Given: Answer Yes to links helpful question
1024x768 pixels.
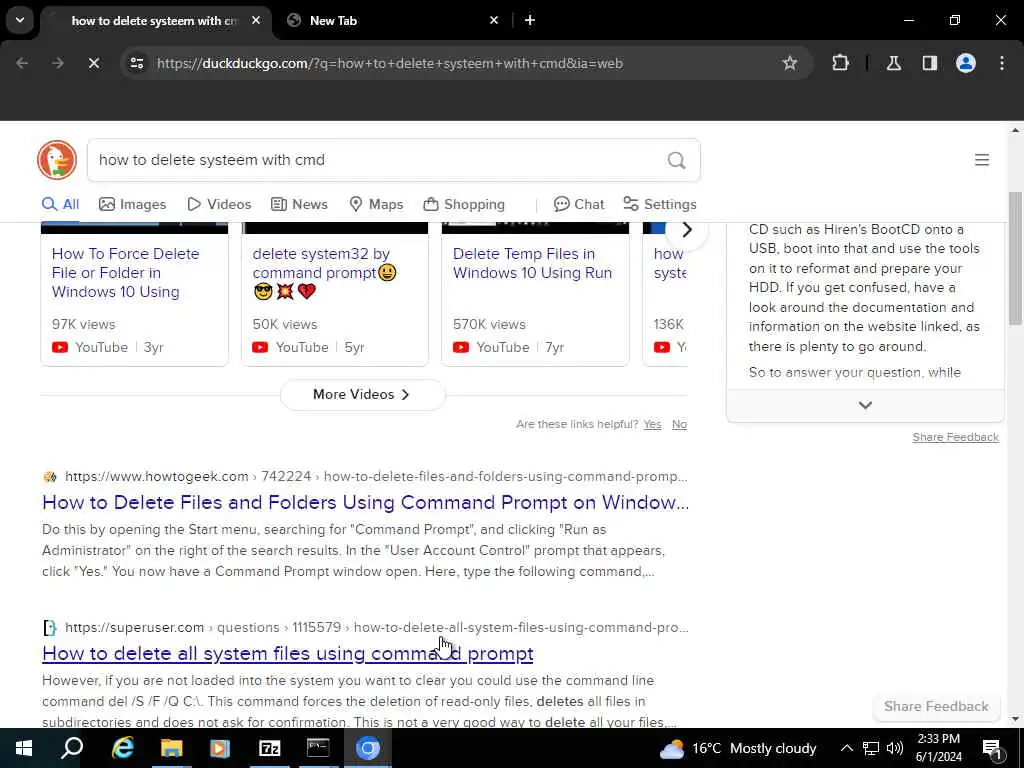Looking at the screenshot, I should coord(652,424).
